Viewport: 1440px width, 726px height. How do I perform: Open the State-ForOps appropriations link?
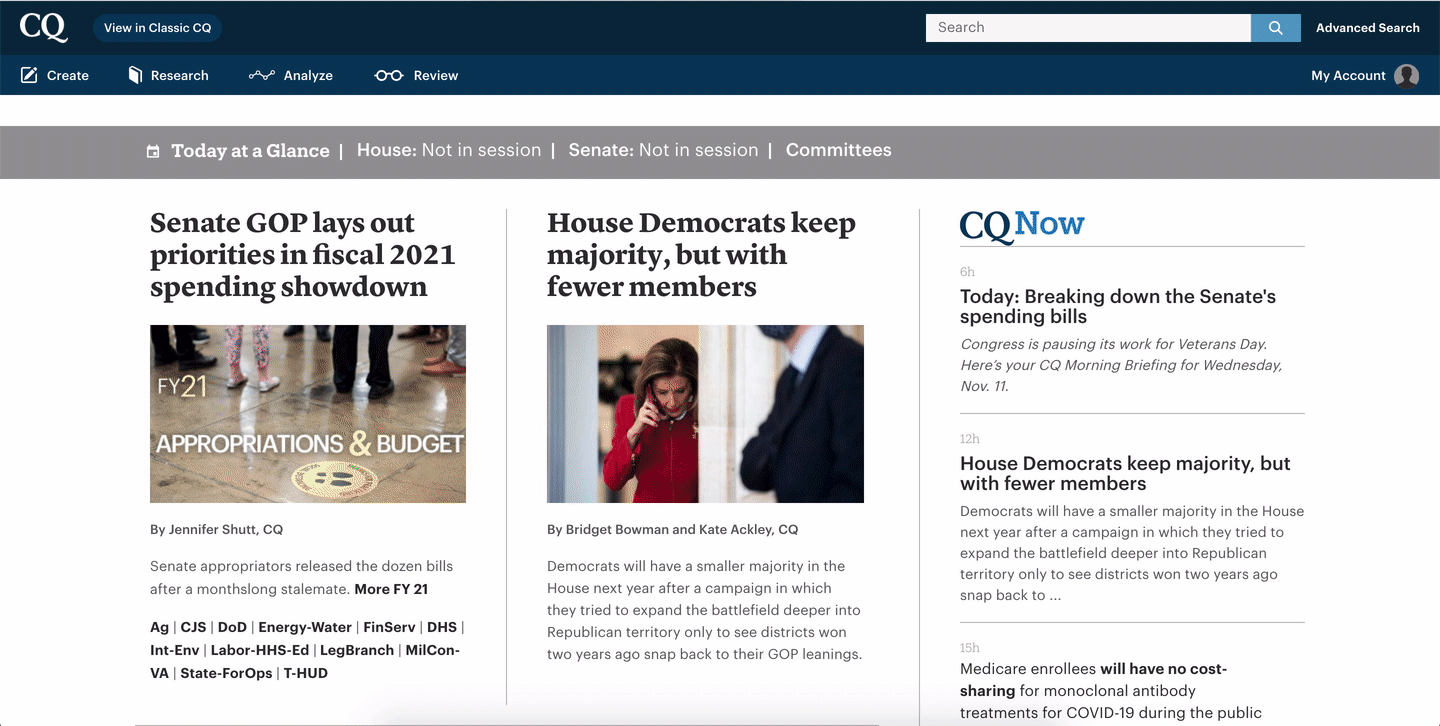coord(226,673)
